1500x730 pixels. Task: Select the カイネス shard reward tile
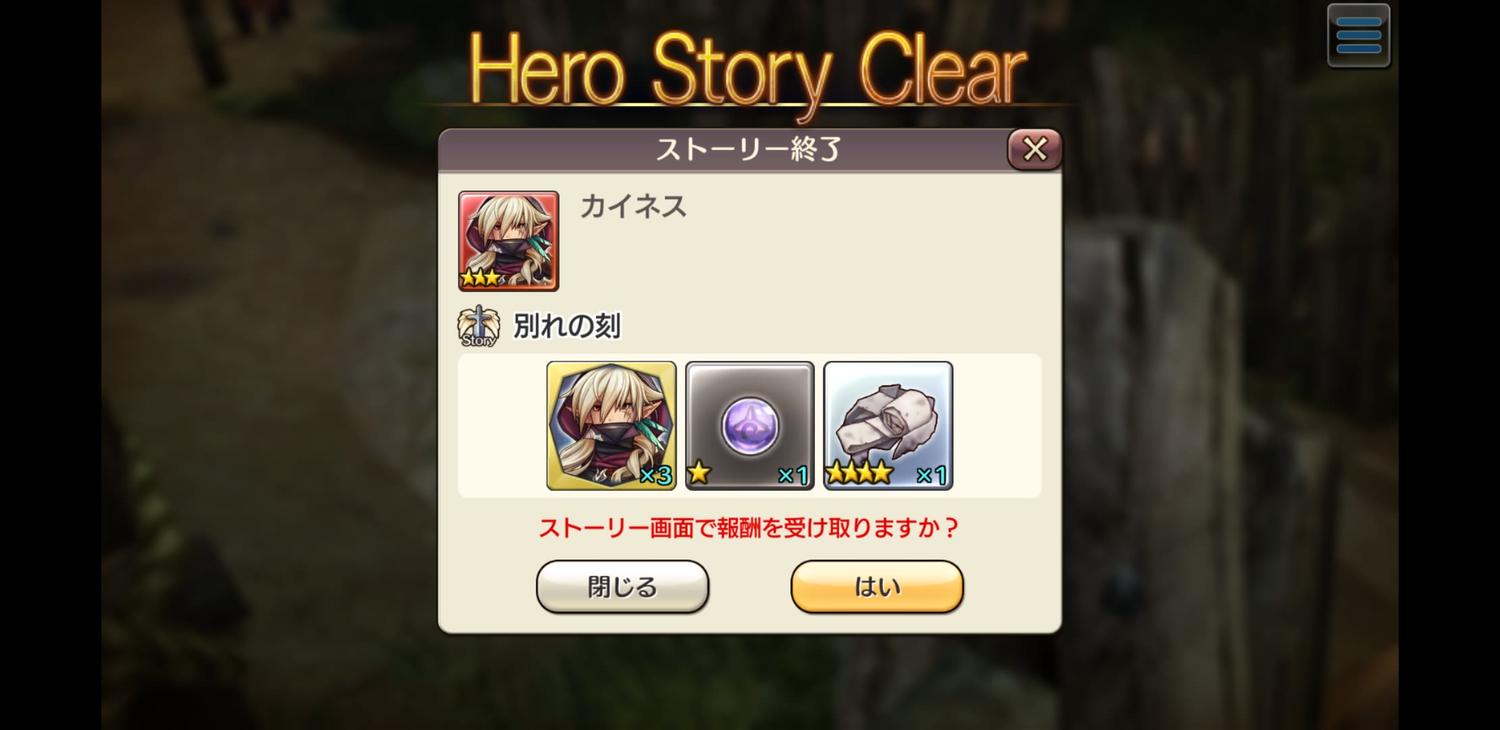pos(611,426)
